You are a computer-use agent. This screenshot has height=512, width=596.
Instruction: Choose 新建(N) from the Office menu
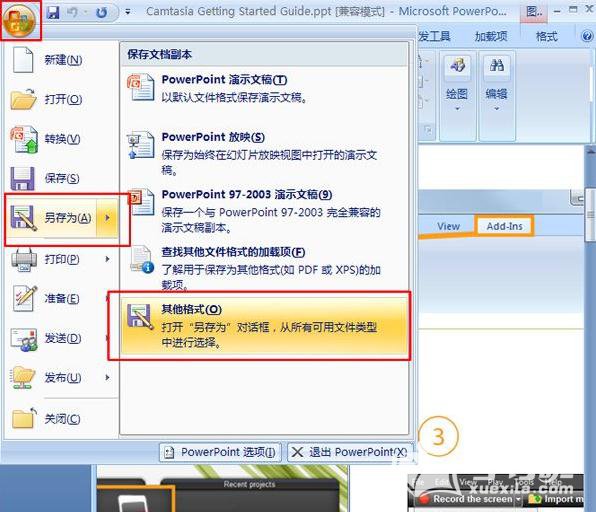[61, 60]
